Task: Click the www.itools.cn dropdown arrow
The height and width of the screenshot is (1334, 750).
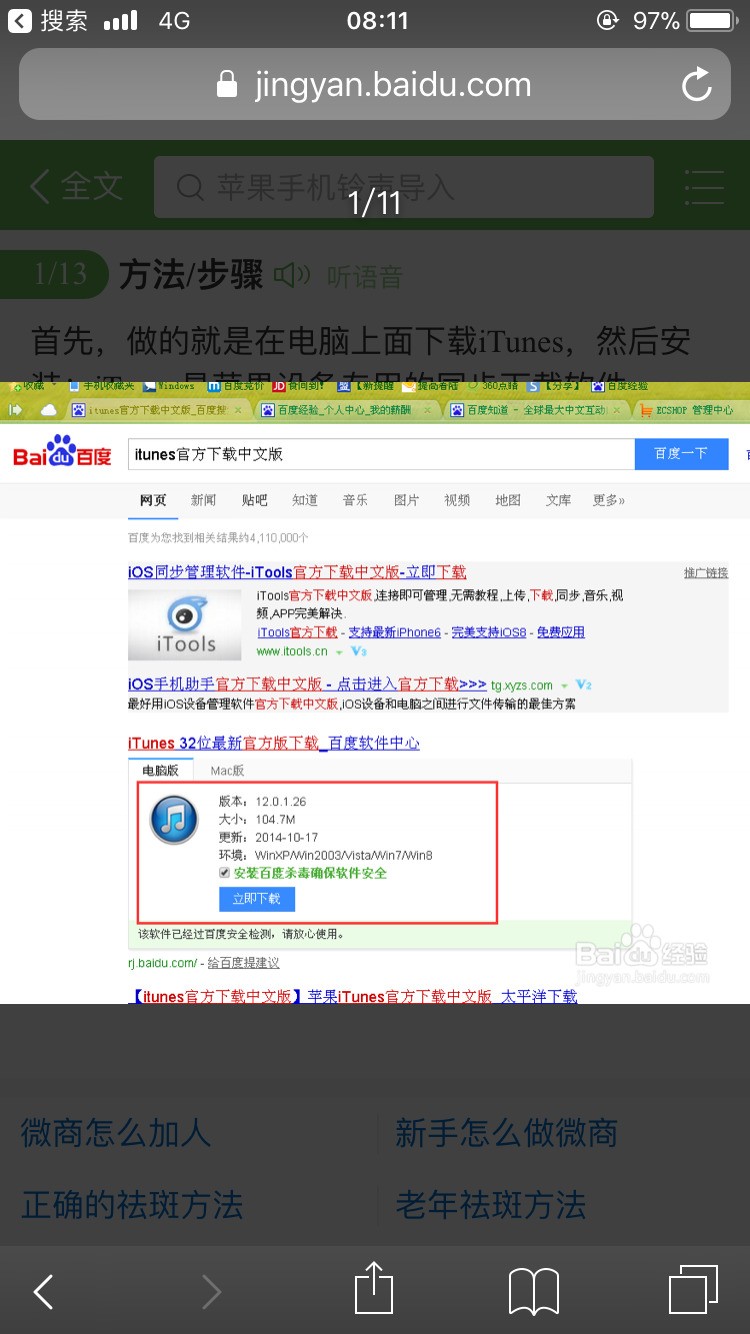Action: 339,652
